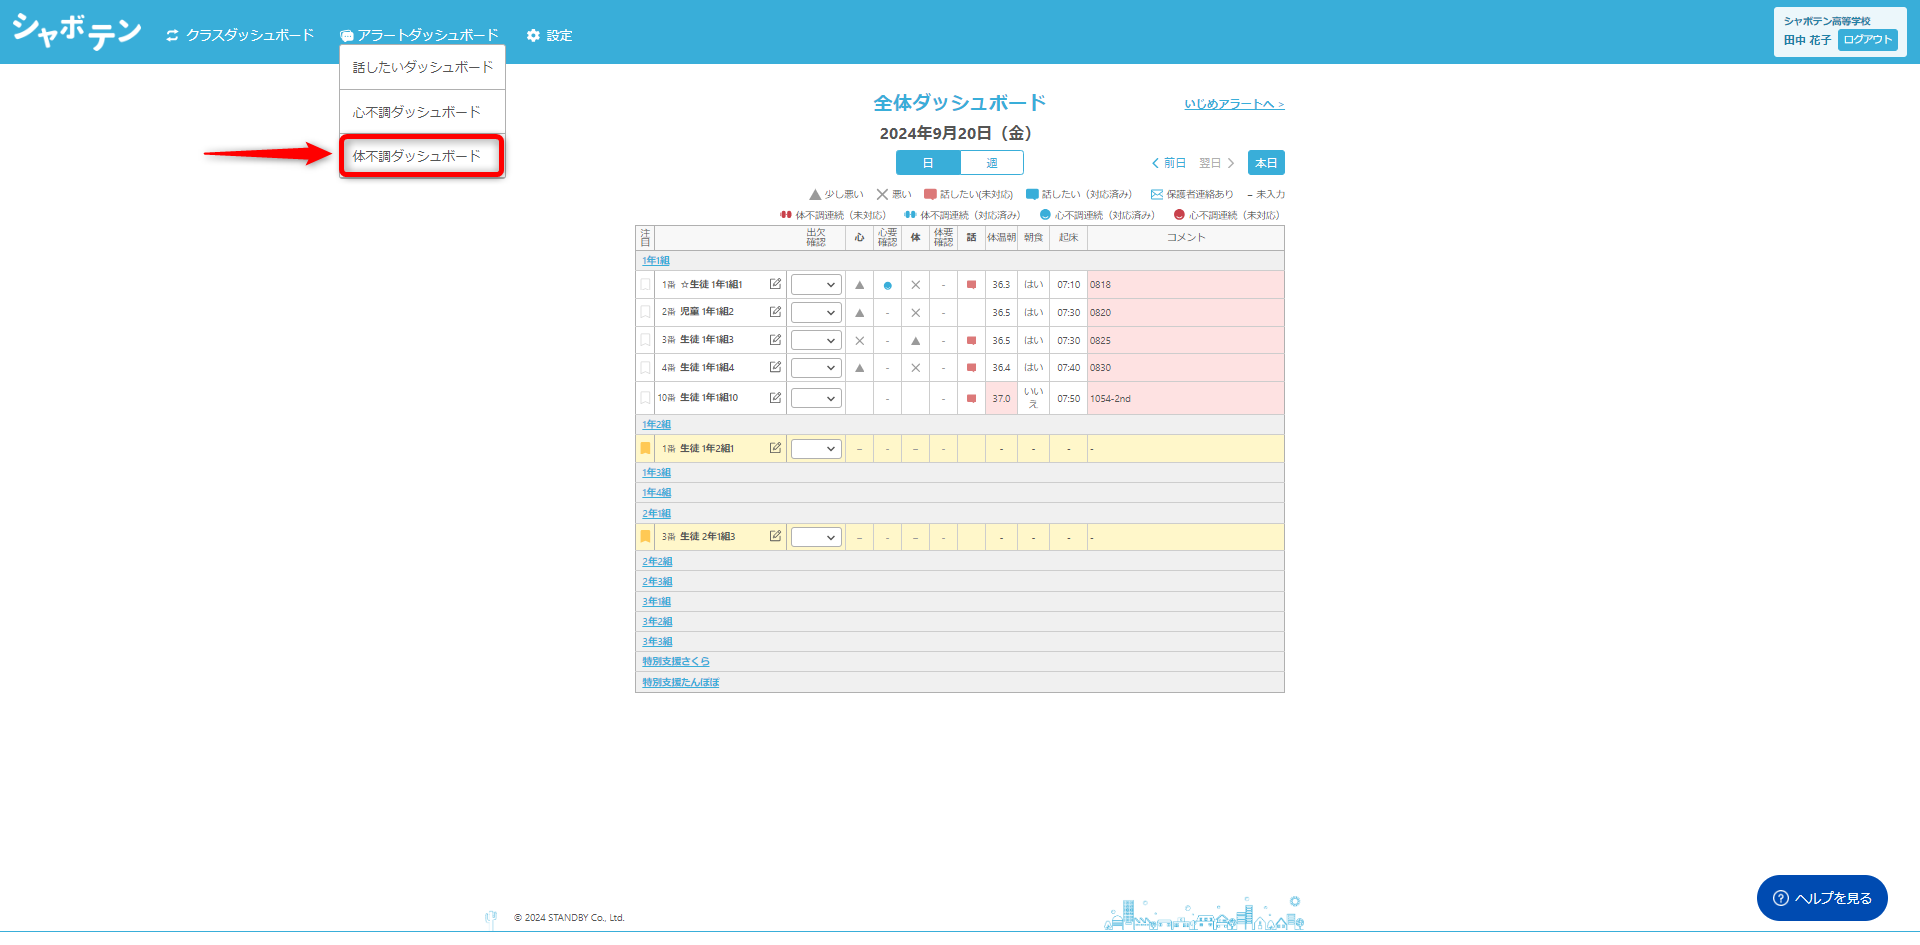
Task: Click the ヘルプを見る help button
Action: click(1822, 898)
